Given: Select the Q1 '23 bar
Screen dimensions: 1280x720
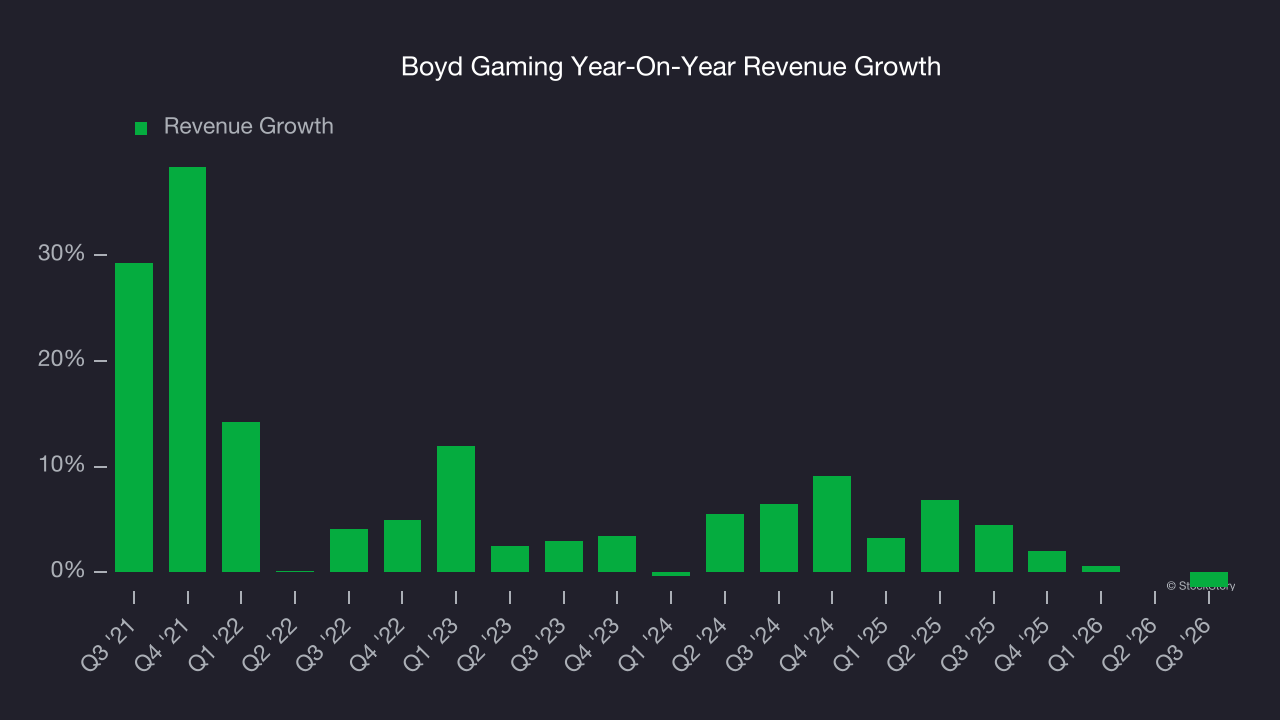Looking at the screenshot, I should 456,509.
